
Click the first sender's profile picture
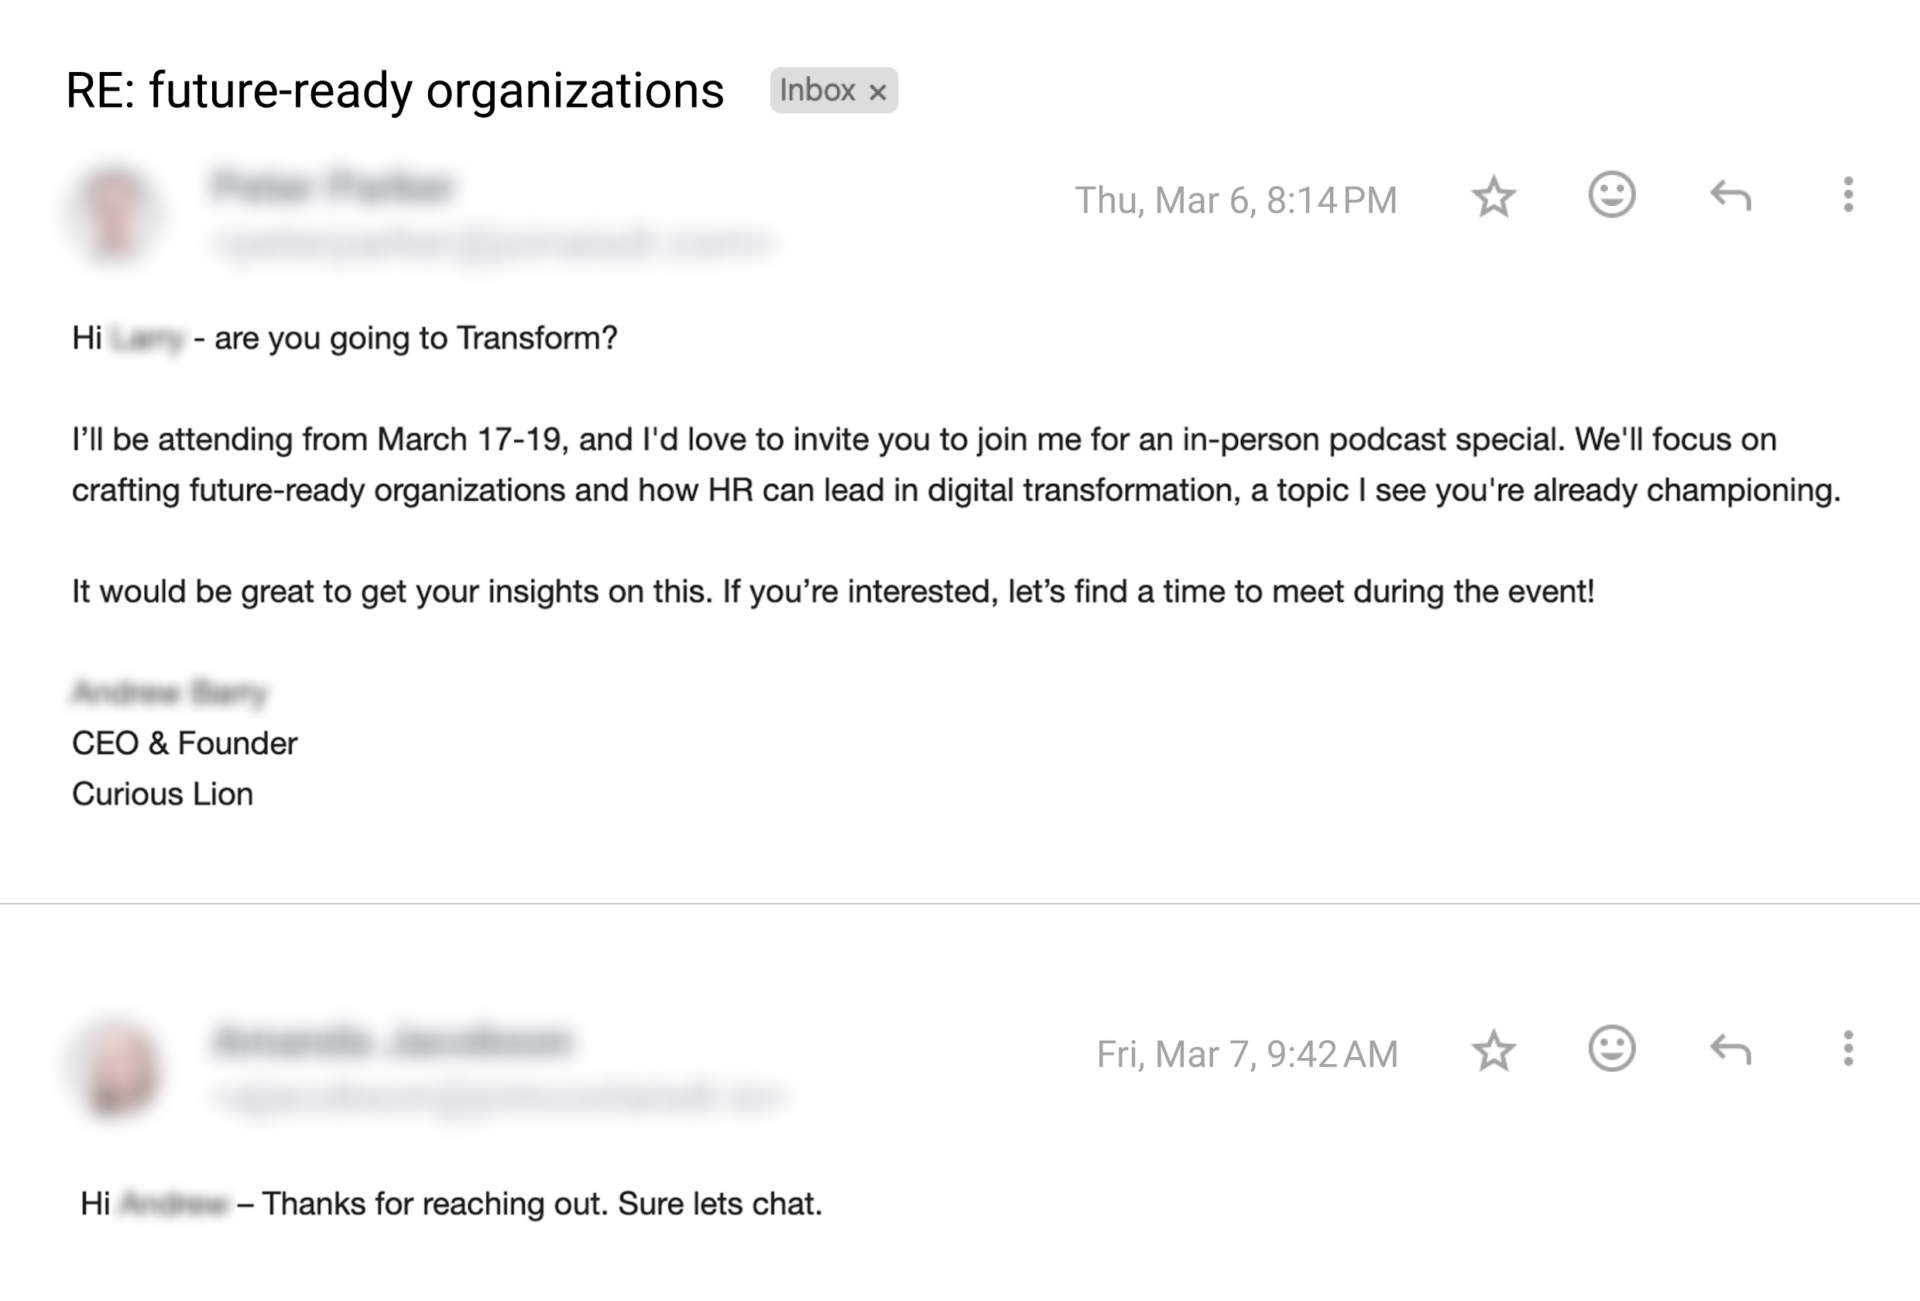[x=114, y=213]
